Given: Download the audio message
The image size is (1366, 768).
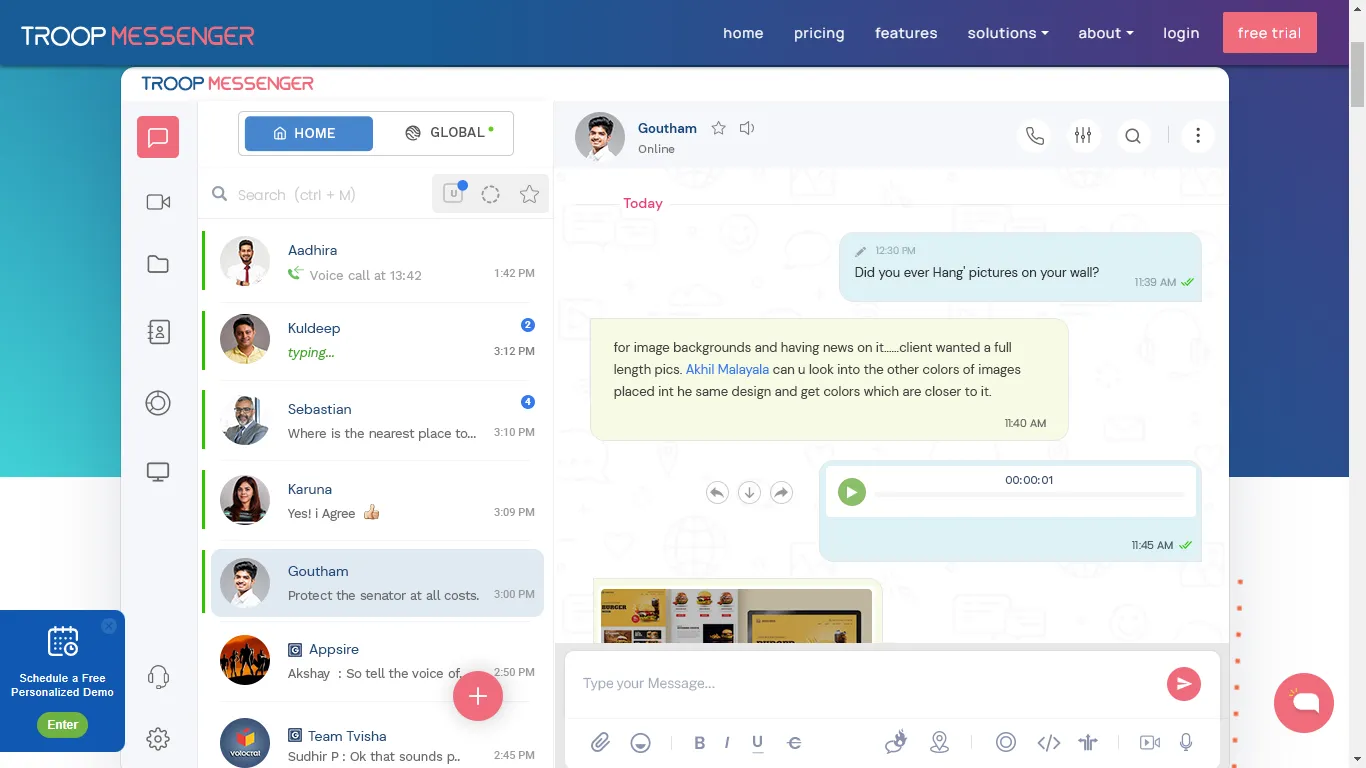Looking at the screenshot, I should tap(749, 492).
